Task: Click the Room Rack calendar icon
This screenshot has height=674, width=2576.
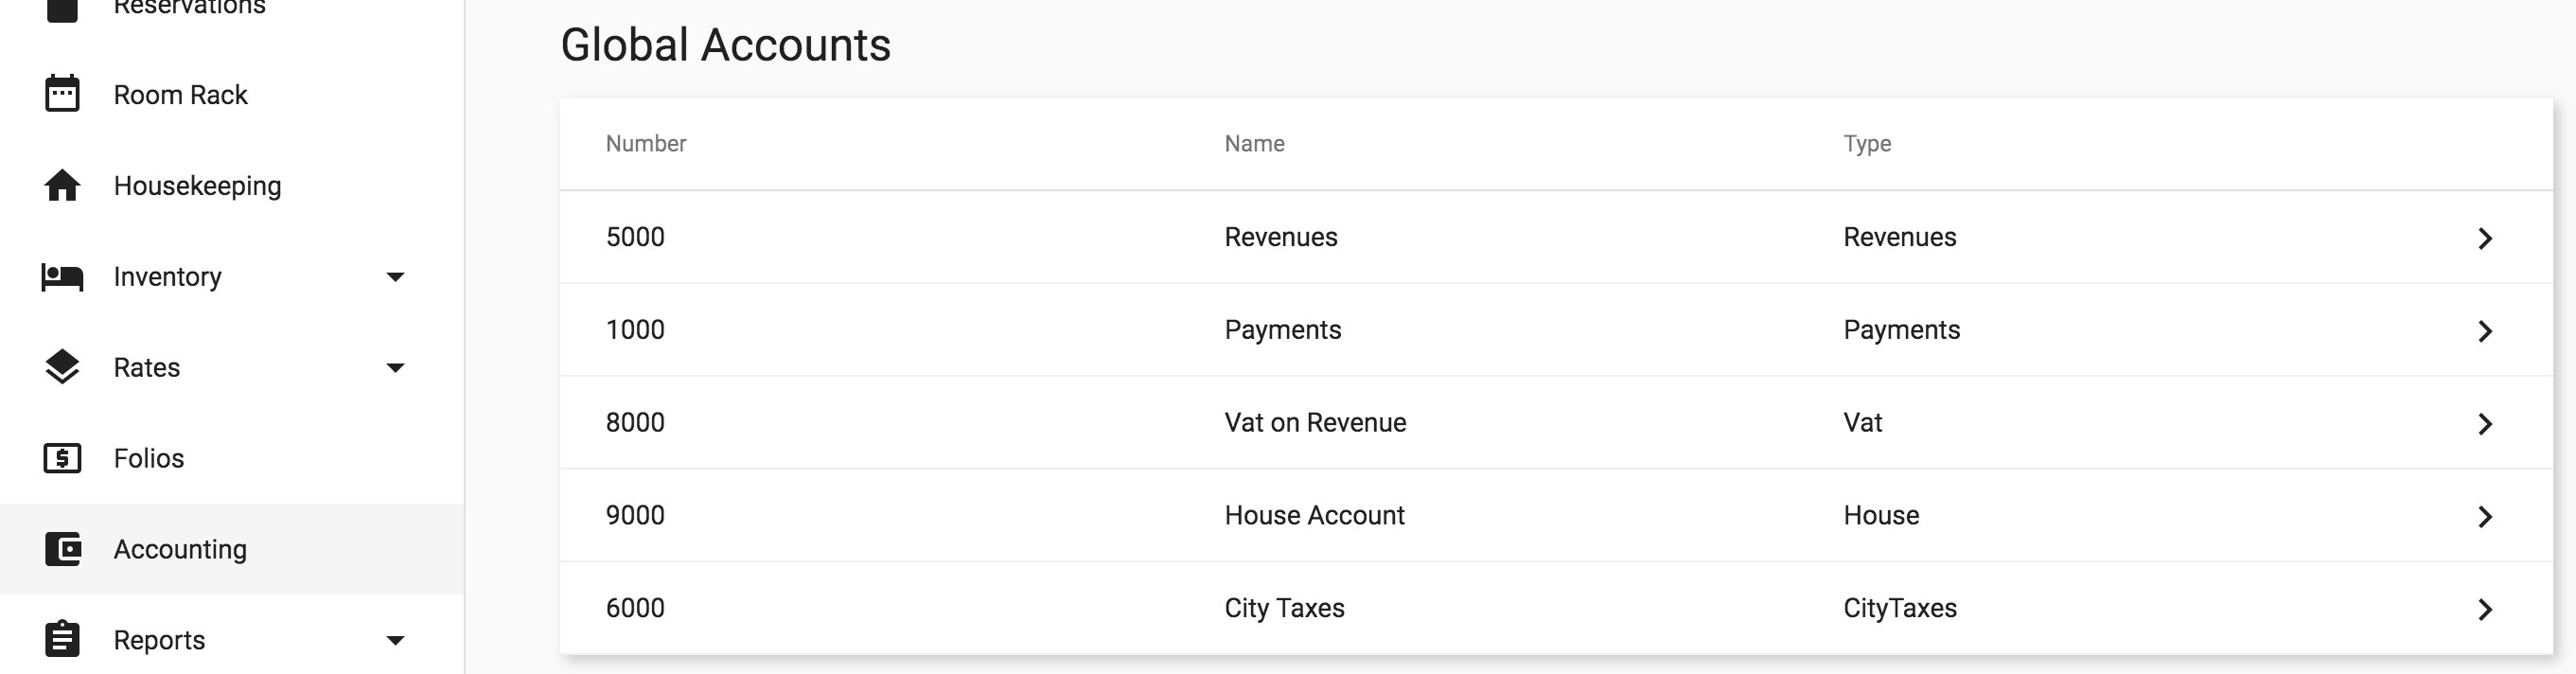Action: tap(62, 94)
